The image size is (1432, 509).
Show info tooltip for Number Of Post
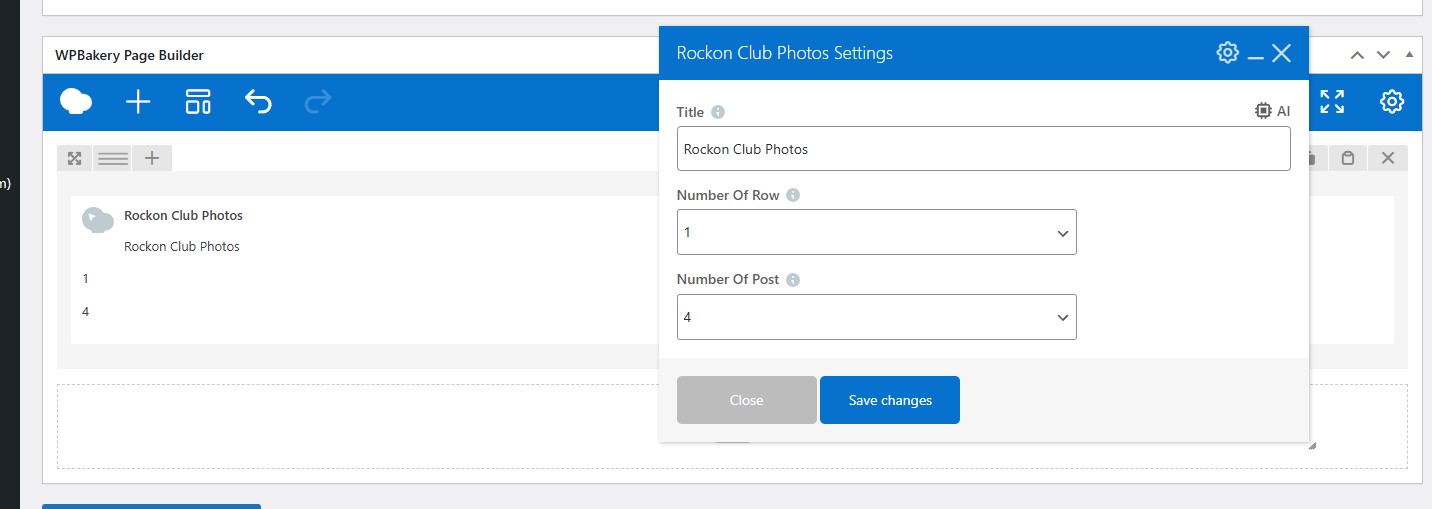[793, 280]
